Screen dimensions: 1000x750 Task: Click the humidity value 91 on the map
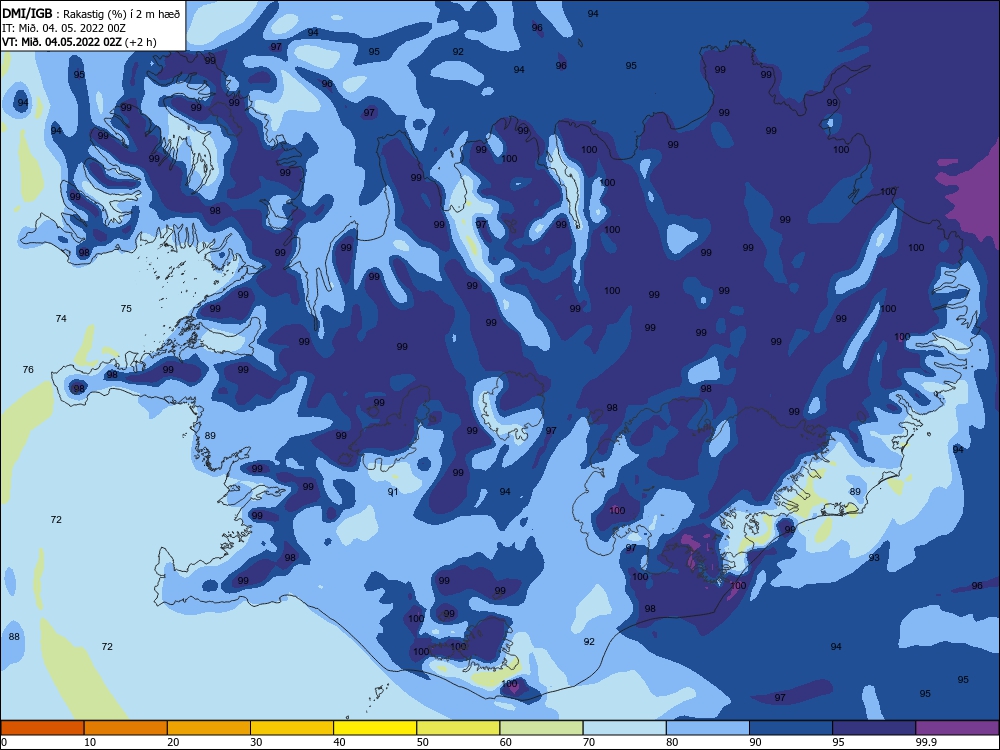coord(393,492)
